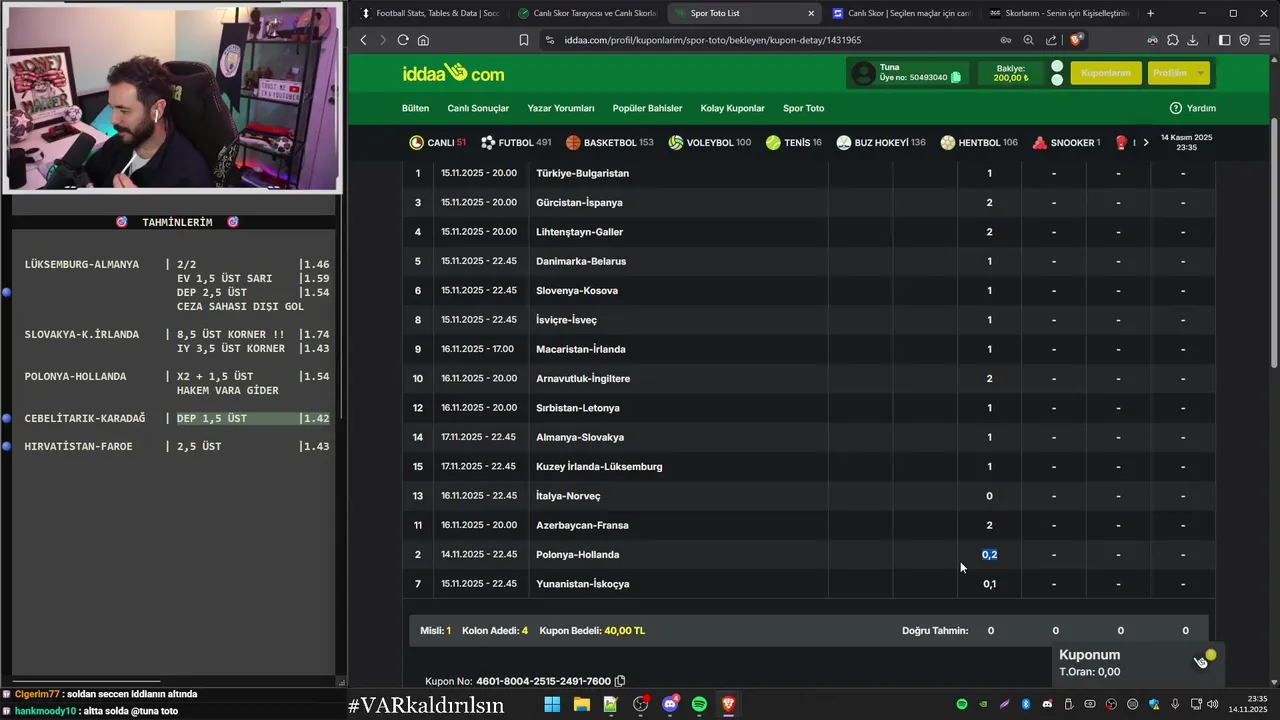Viewport: 1280px width, 720px height.
Task: Click the Kuponlarım button
Action: [x=1105, y=73]
